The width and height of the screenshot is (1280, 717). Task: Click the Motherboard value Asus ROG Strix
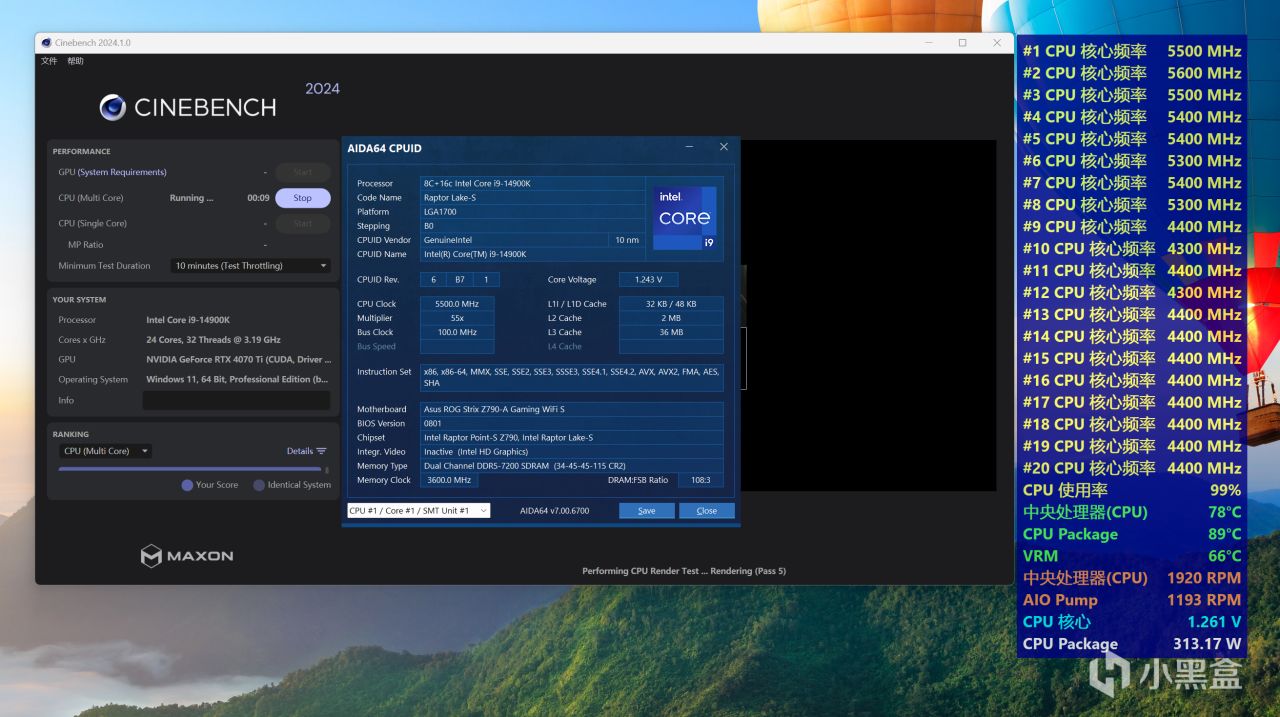[571, 409]
